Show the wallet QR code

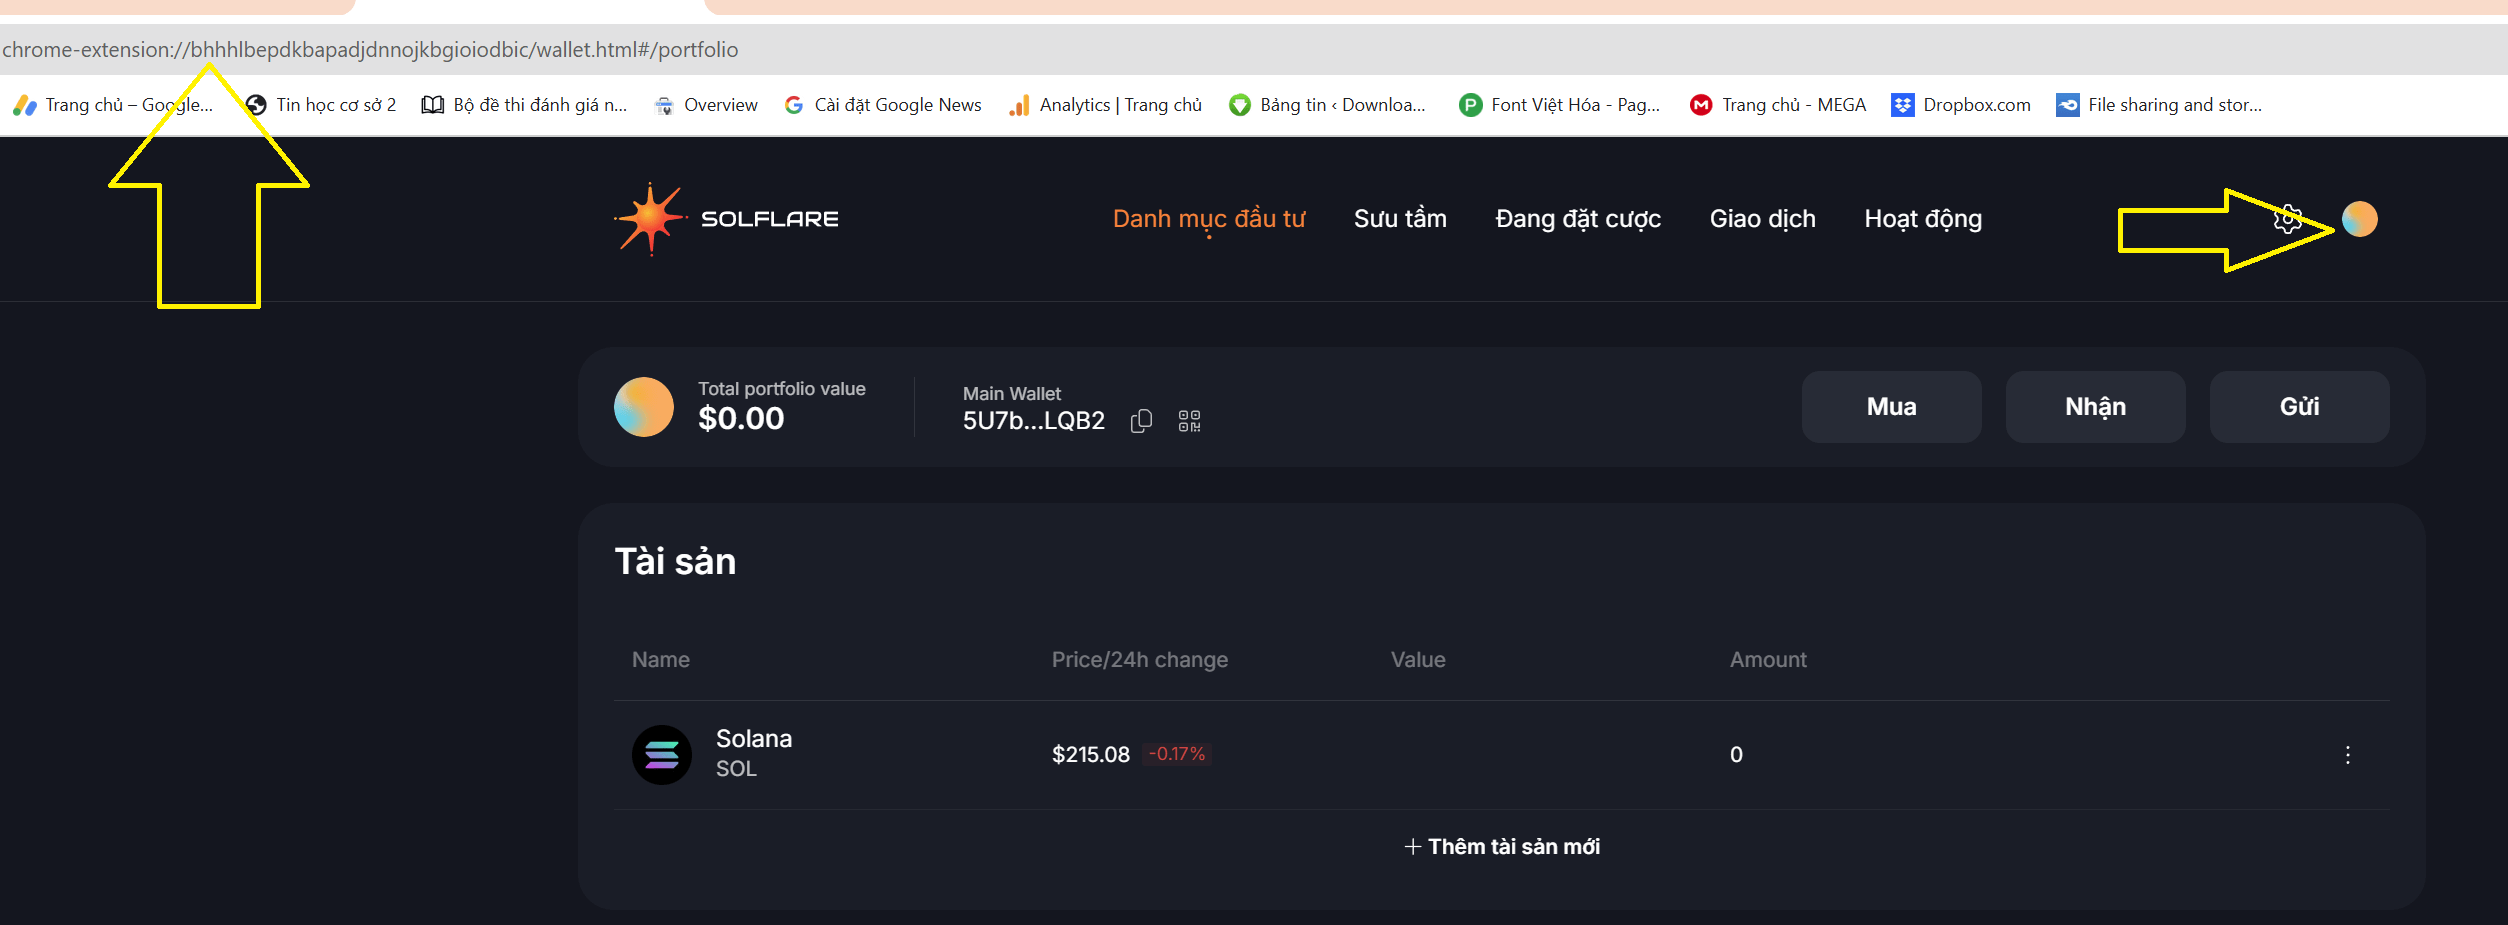1189,421
